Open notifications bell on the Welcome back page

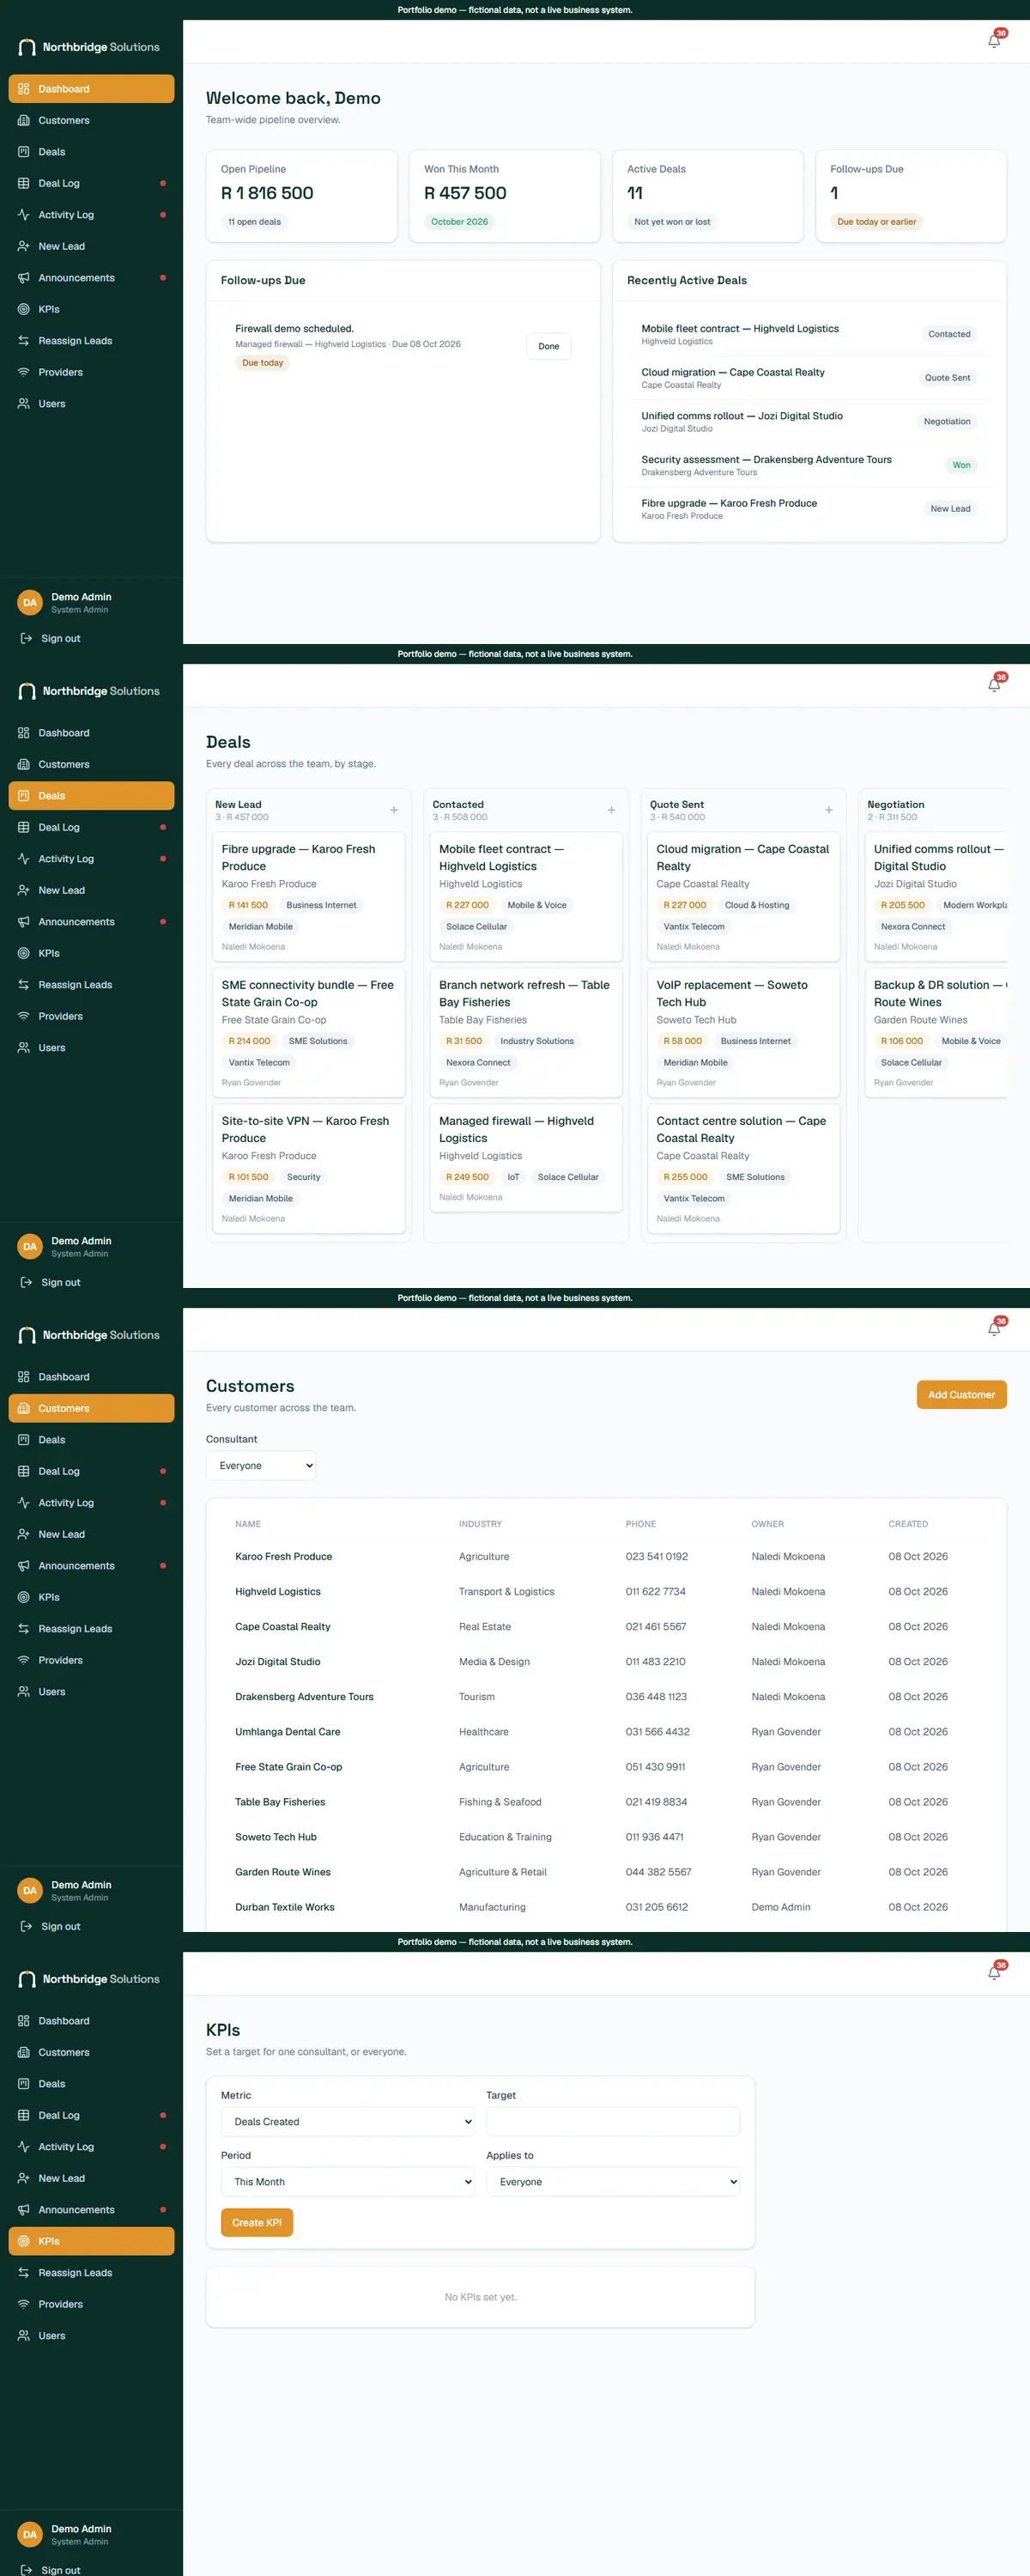point(994,41)
